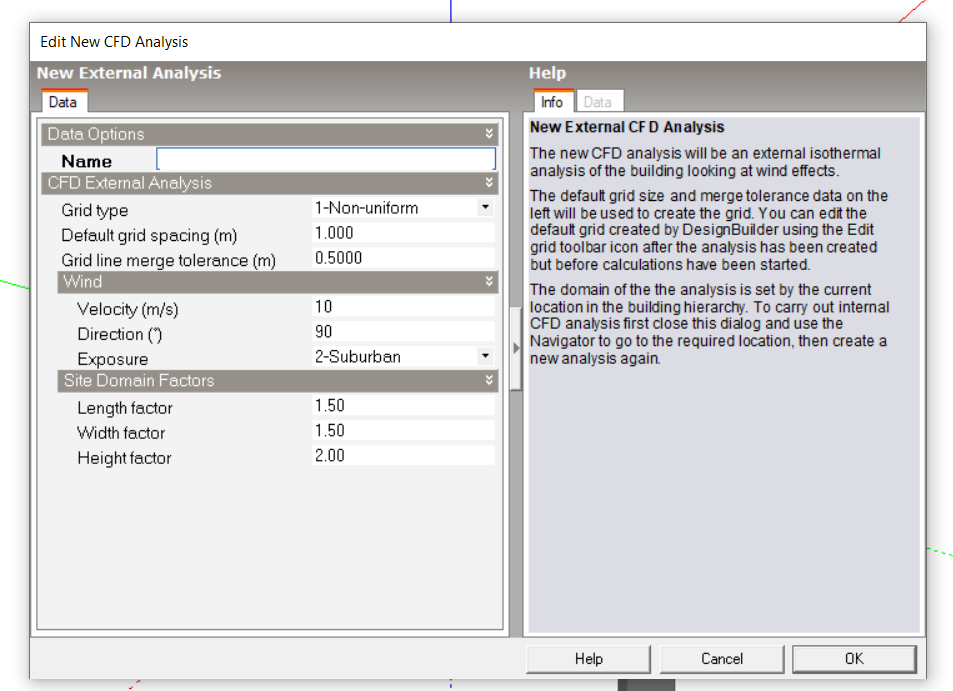This screenshot has width=953, height=691.
Task: Click the Cancel button
Action: click(x=721, y=659)
